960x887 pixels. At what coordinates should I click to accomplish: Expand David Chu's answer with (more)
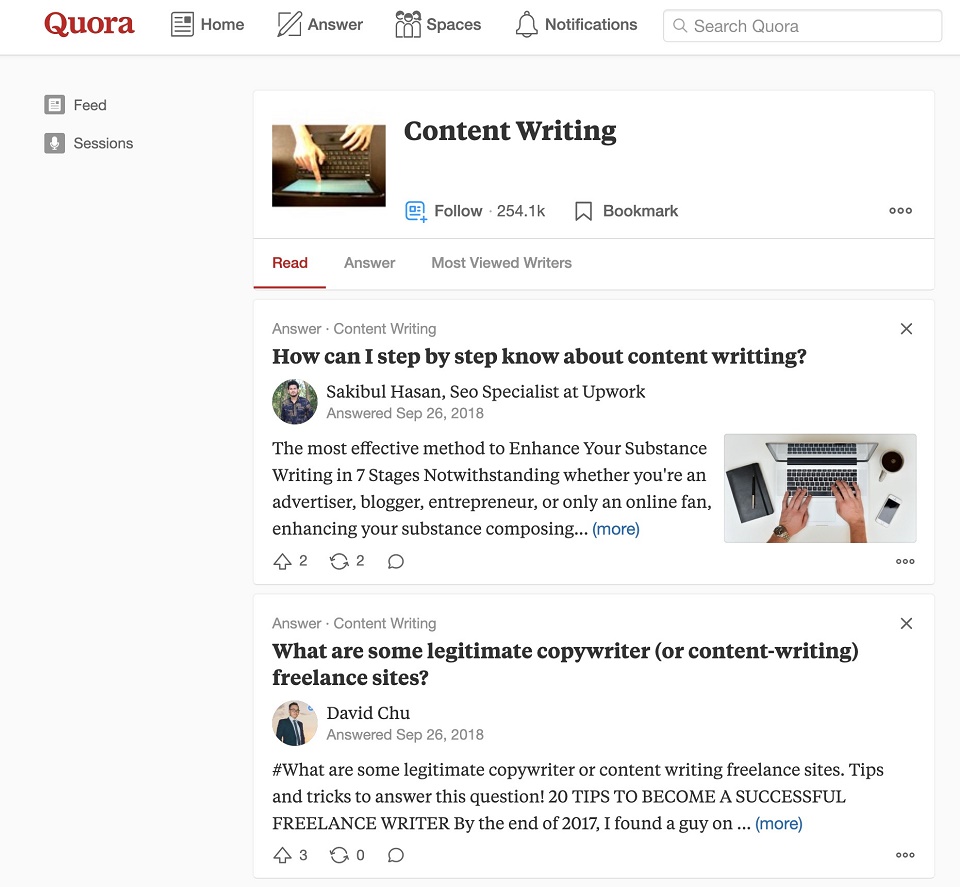click(x=778, y=823)
